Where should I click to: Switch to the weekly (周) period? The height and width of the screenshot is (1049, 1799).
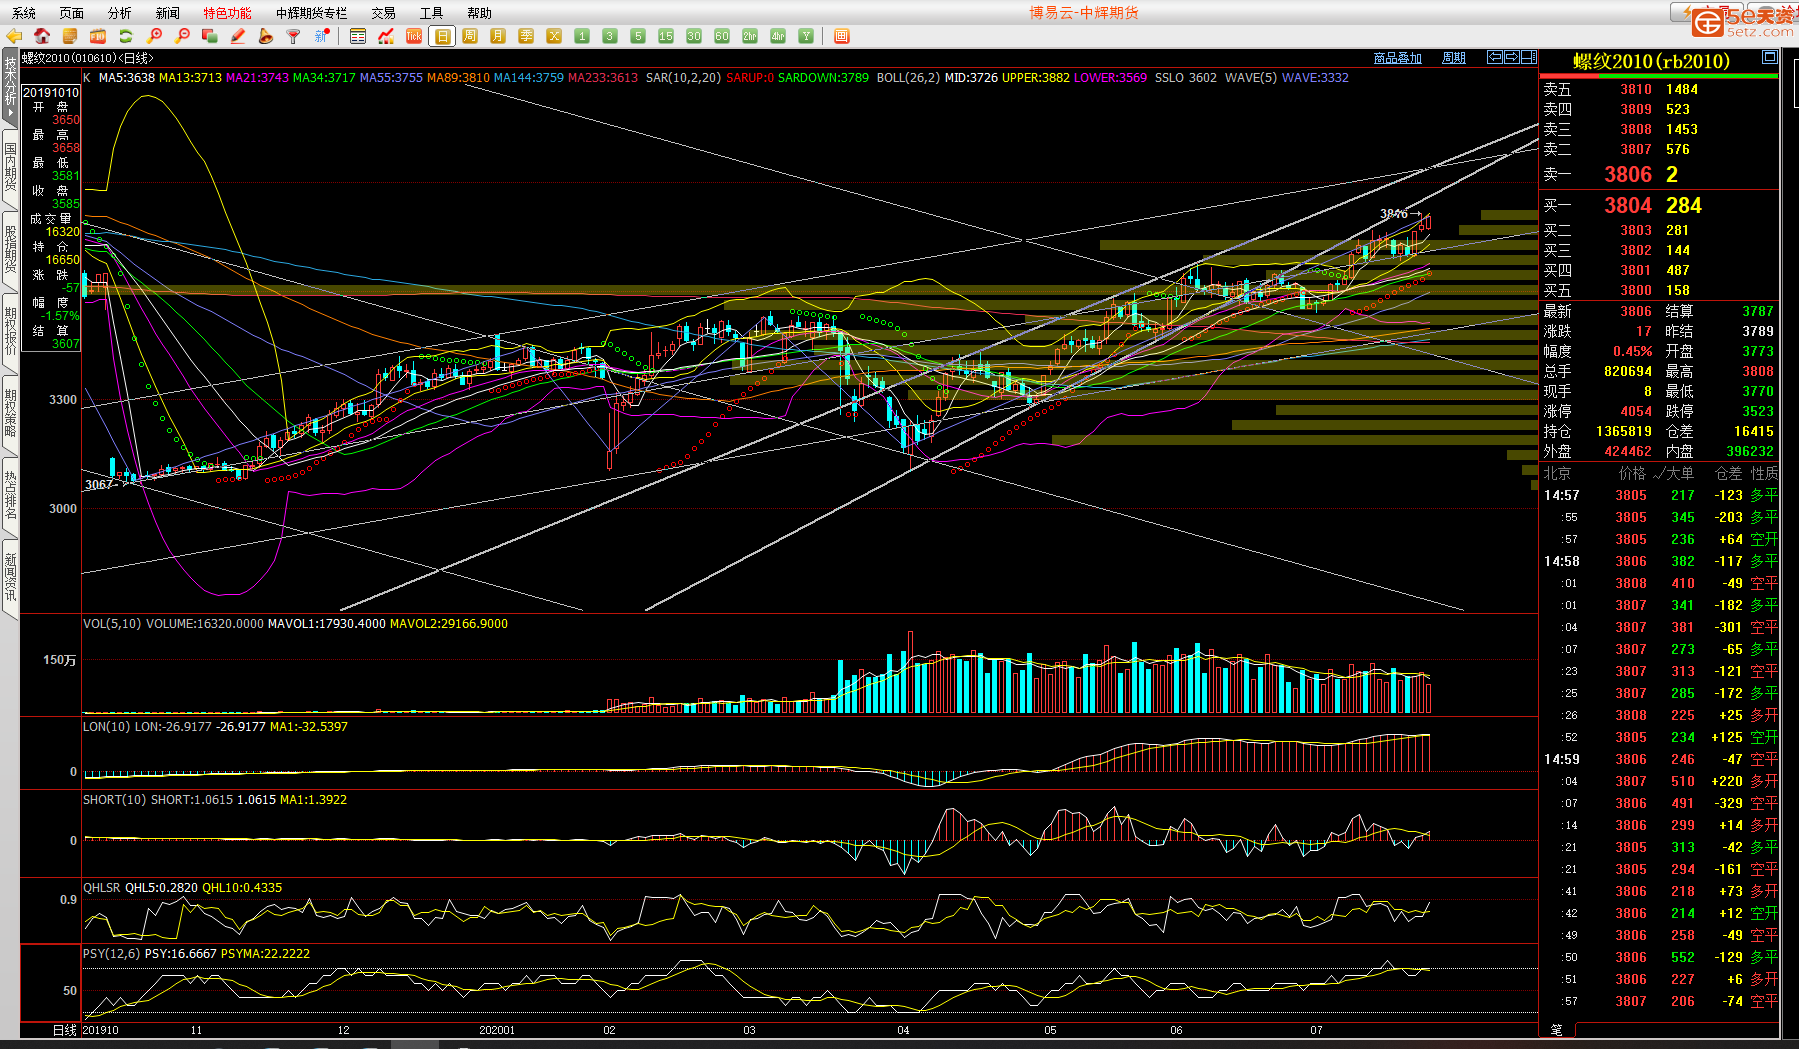[x=470, y=36]
